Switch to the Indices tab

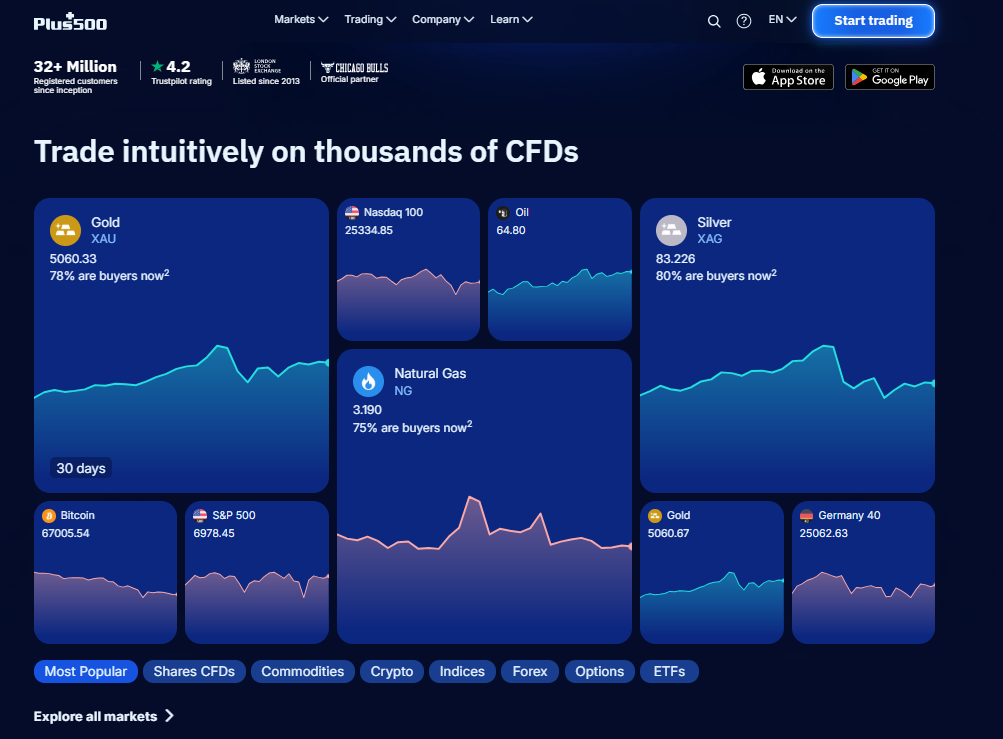[x=462, y=671]
